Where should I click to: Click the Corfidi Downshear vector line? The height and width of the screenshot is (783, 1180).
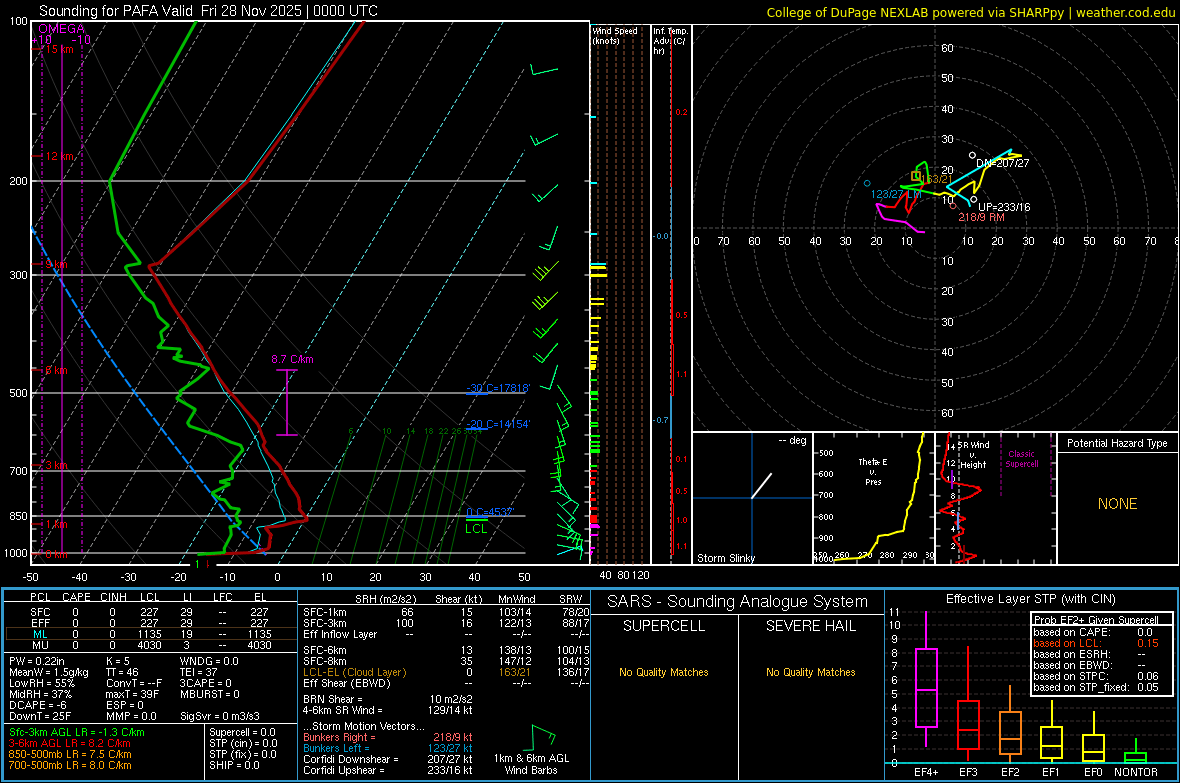coord(388,759)
